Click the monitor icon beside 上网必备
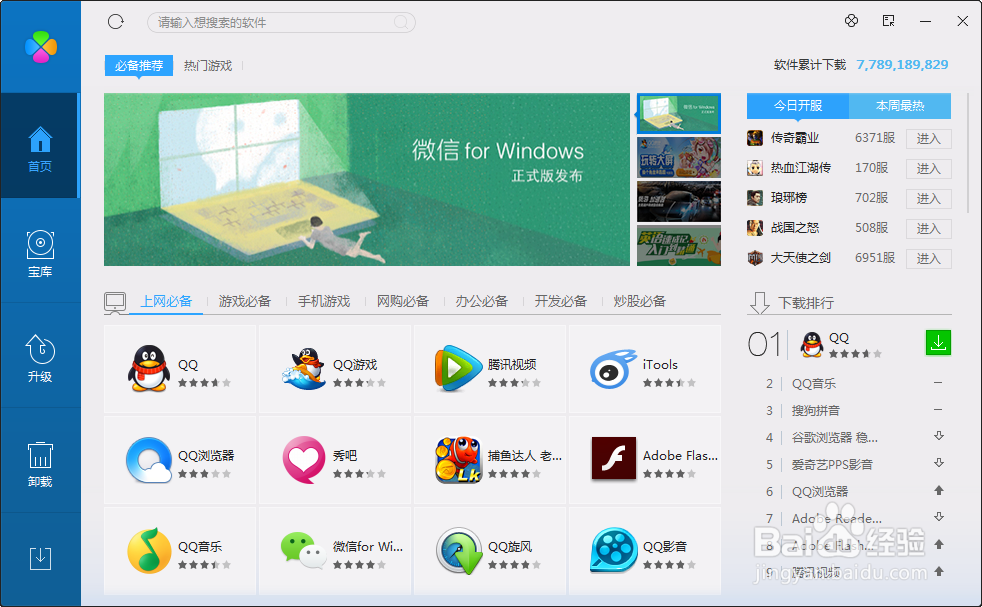 [115, 302]
